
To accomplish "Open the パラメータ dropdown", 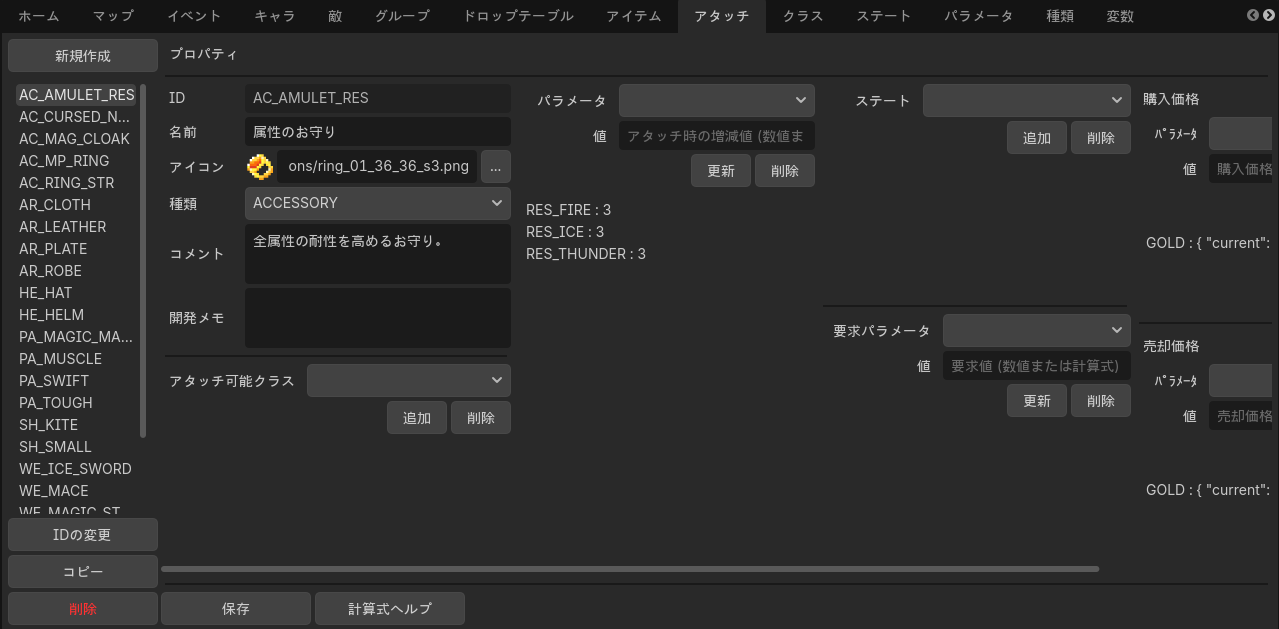I will click(x=717, y=100).
